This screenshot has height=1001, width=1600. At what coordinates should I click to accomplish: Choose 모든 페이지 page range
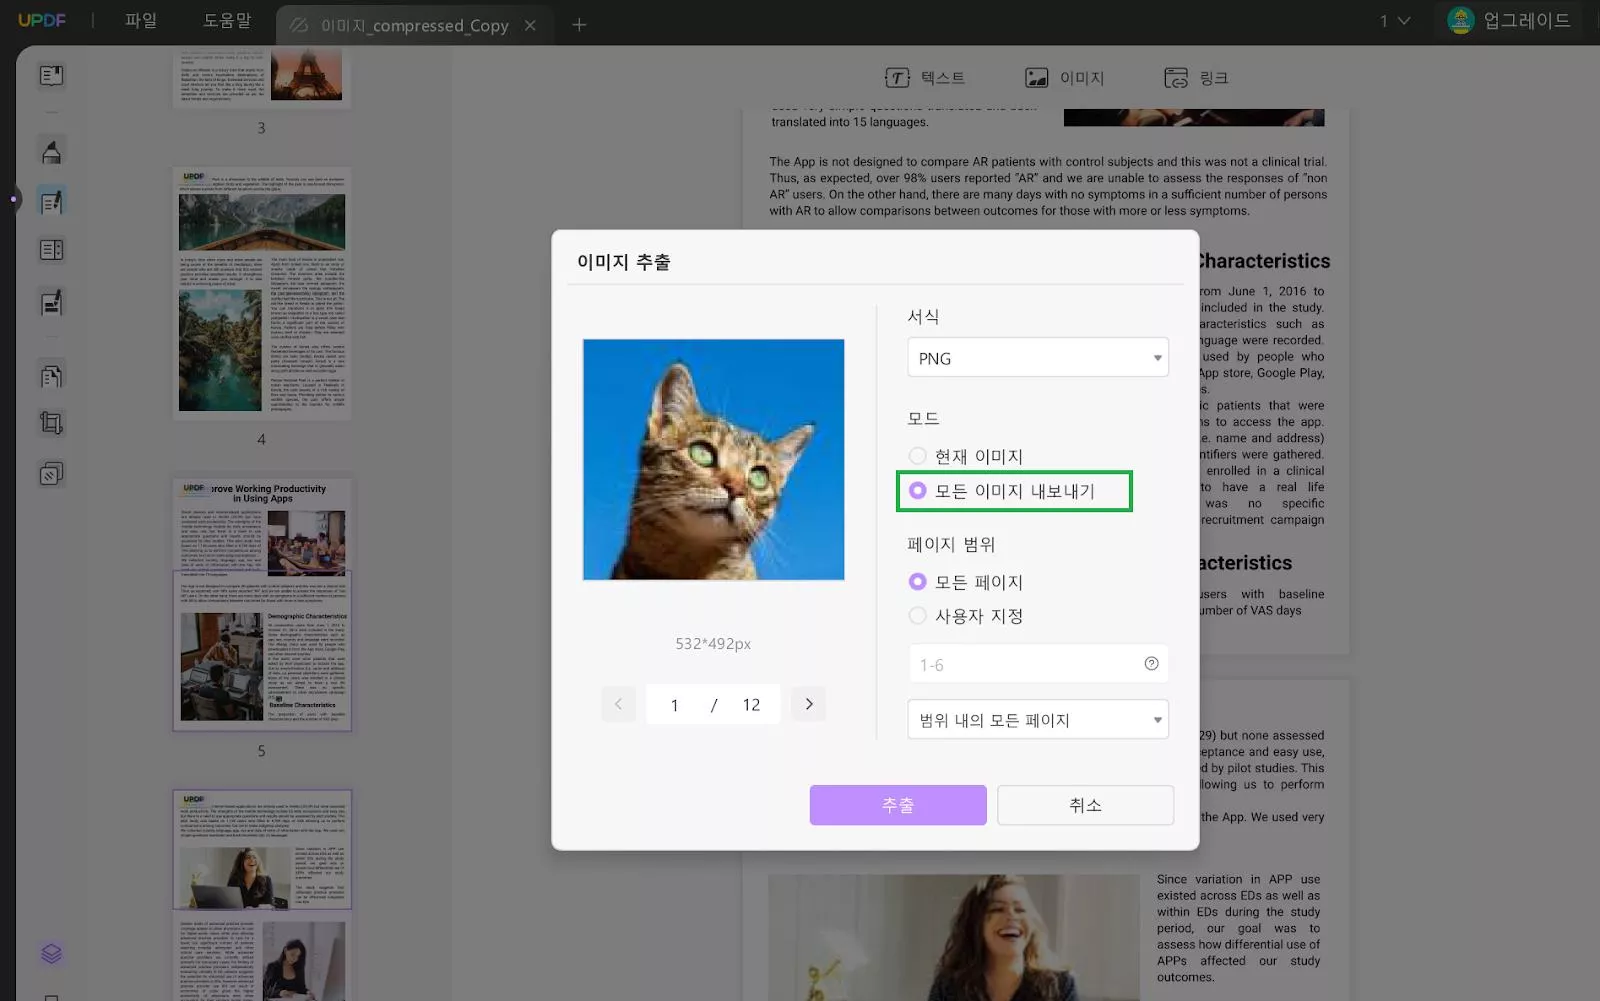pyautogui.click(x=966, y=582)
